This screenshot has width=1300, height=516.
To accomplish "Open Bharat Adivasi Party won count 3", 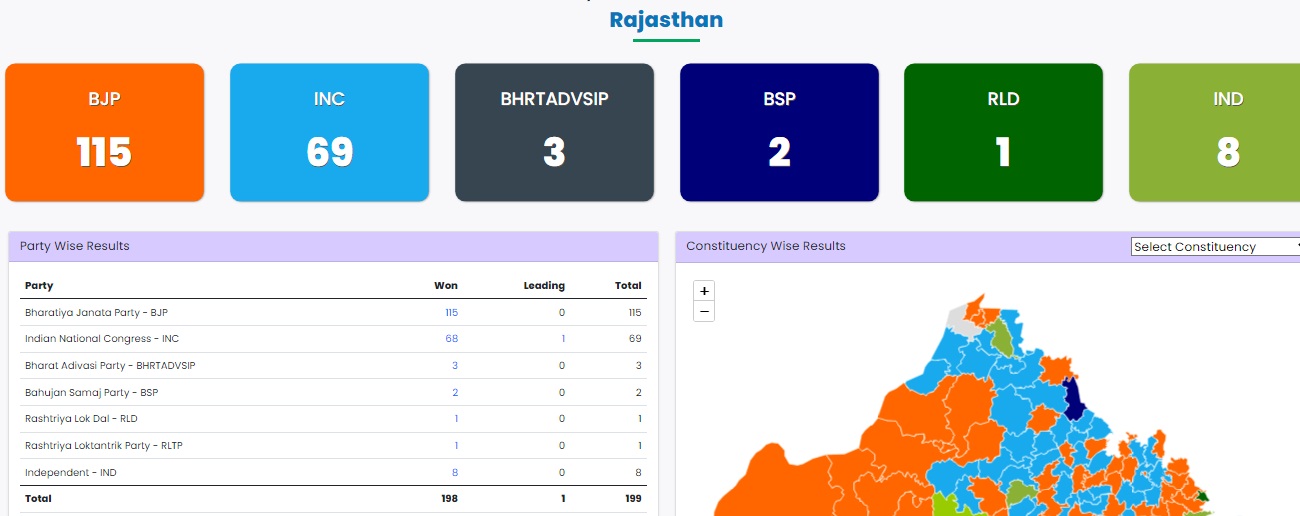I will pyautogui.click(x=455, y=366).
